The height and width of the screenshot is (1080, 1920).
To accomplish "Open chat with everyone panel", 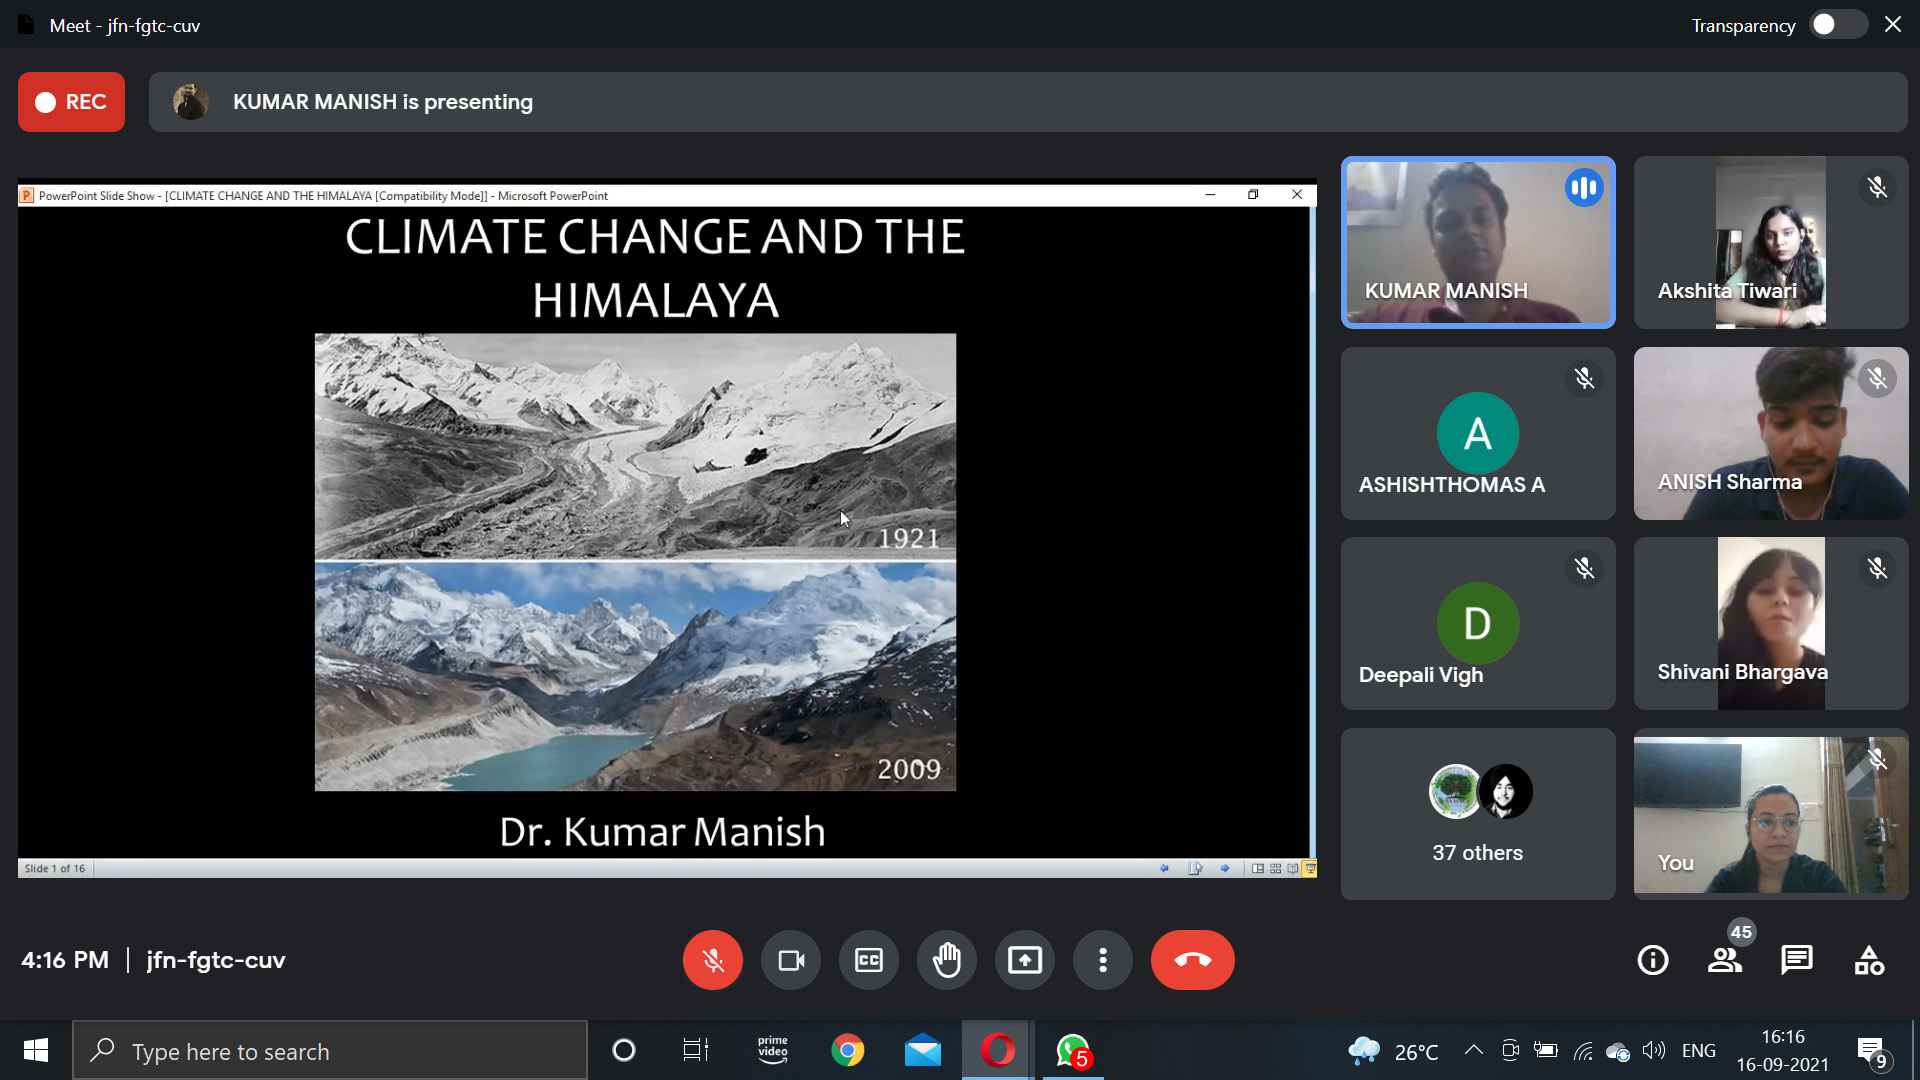I will (x=1796, y=961).
